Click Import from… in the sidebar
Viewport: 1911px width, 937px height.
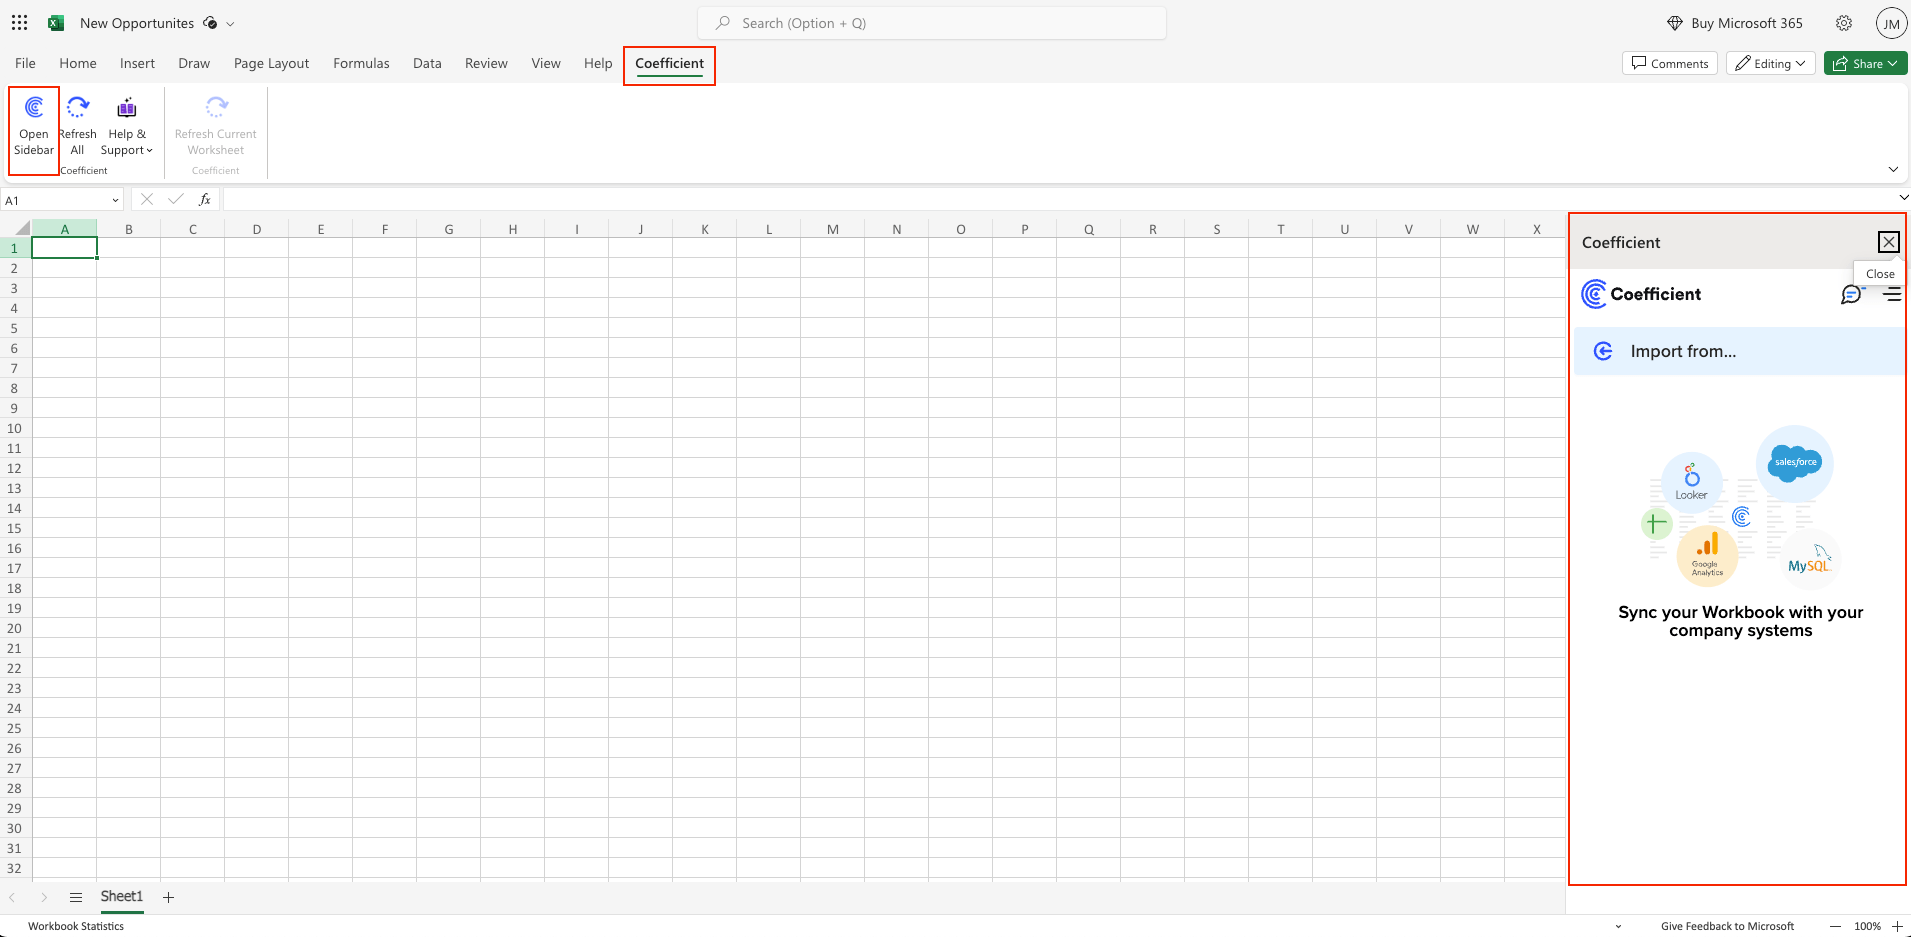[1739, 351]
